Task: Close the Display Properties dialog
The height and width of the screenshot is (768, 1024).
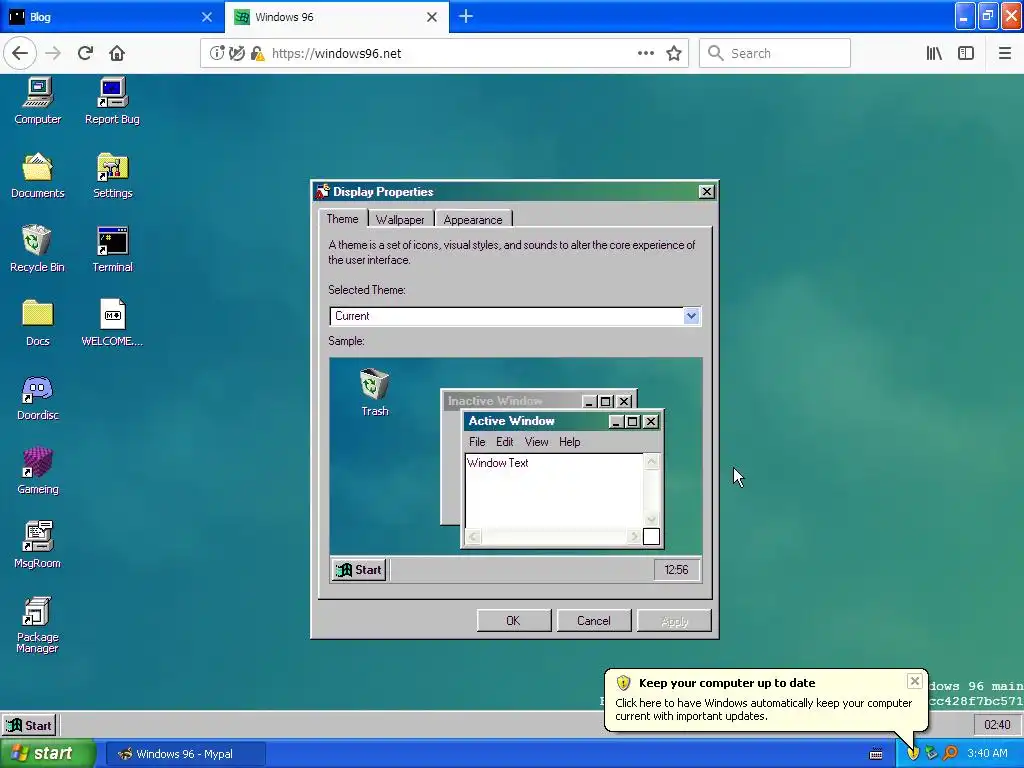Action: click(x=707, y=191)
